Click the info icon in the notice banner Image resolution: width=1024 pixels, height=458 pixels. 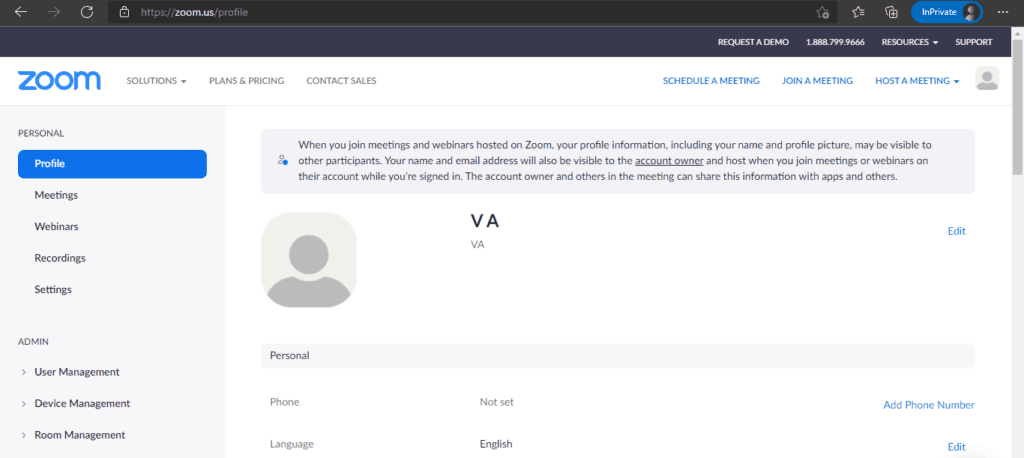(282, 159)
